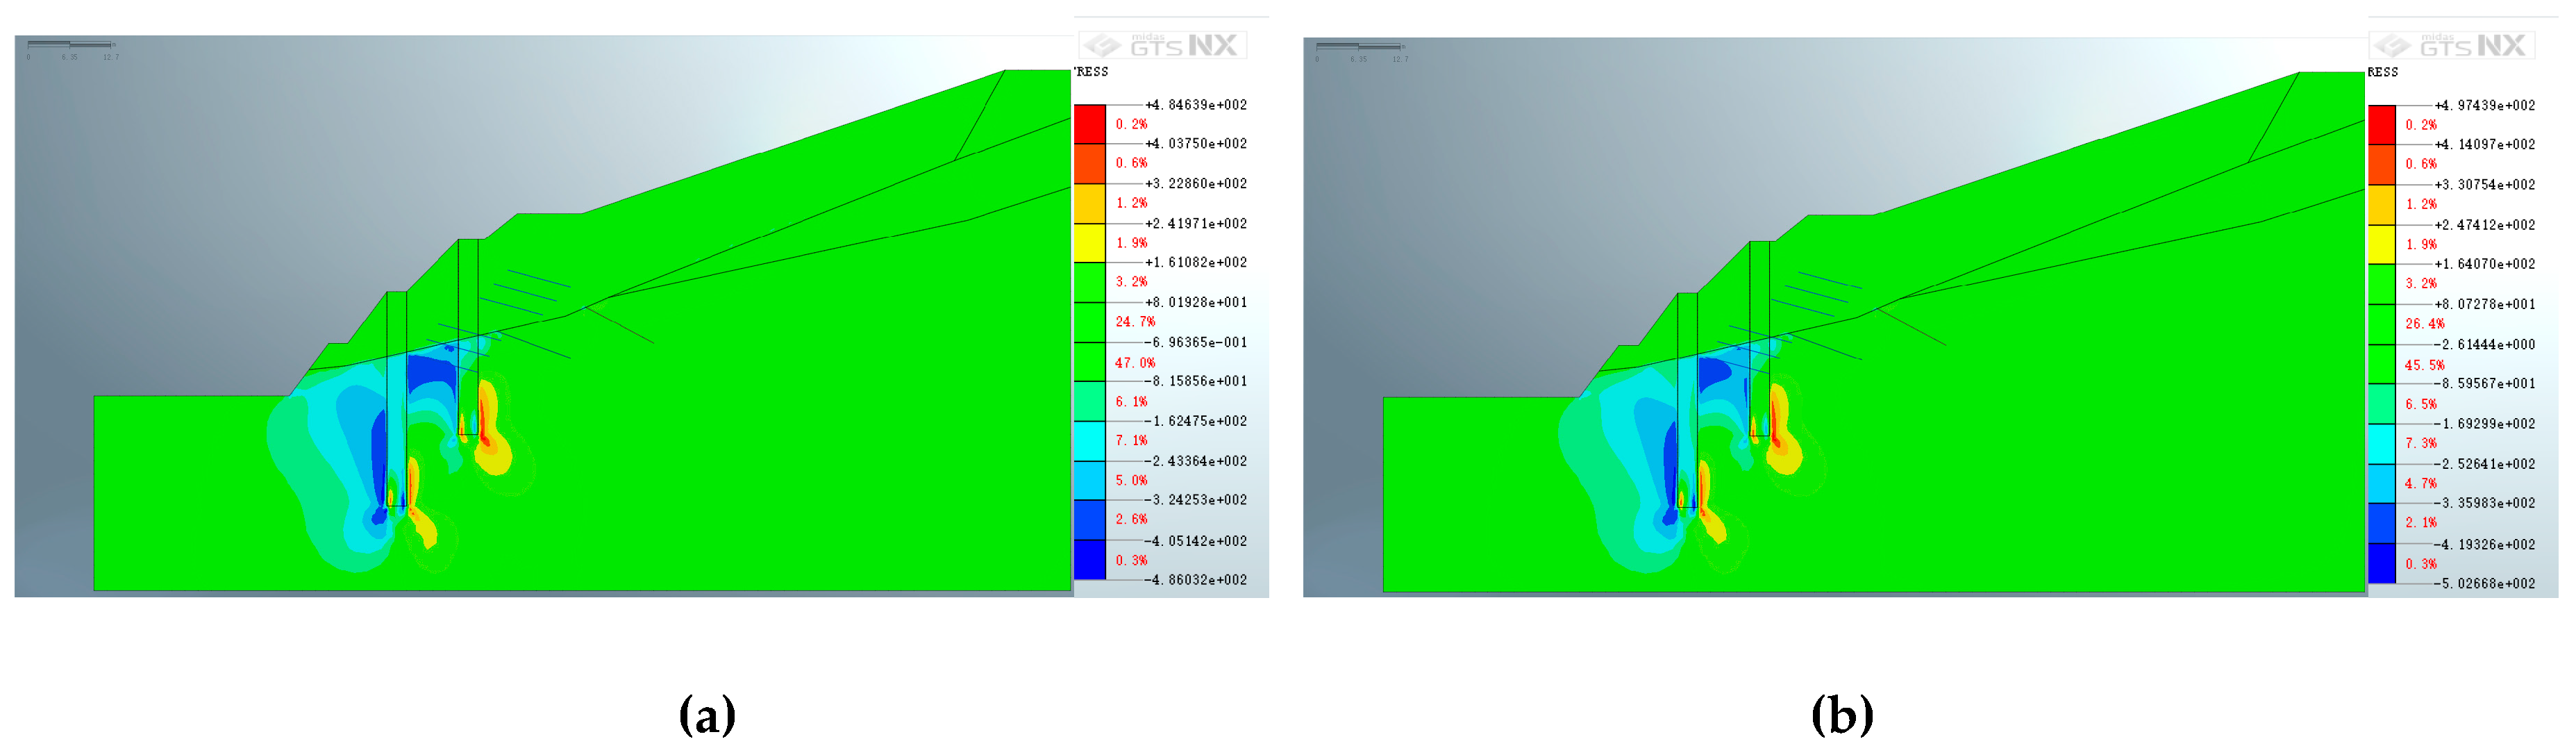Select the 47.0% green legend band
2576x755 pixels.
click(x=1089, y=362)
